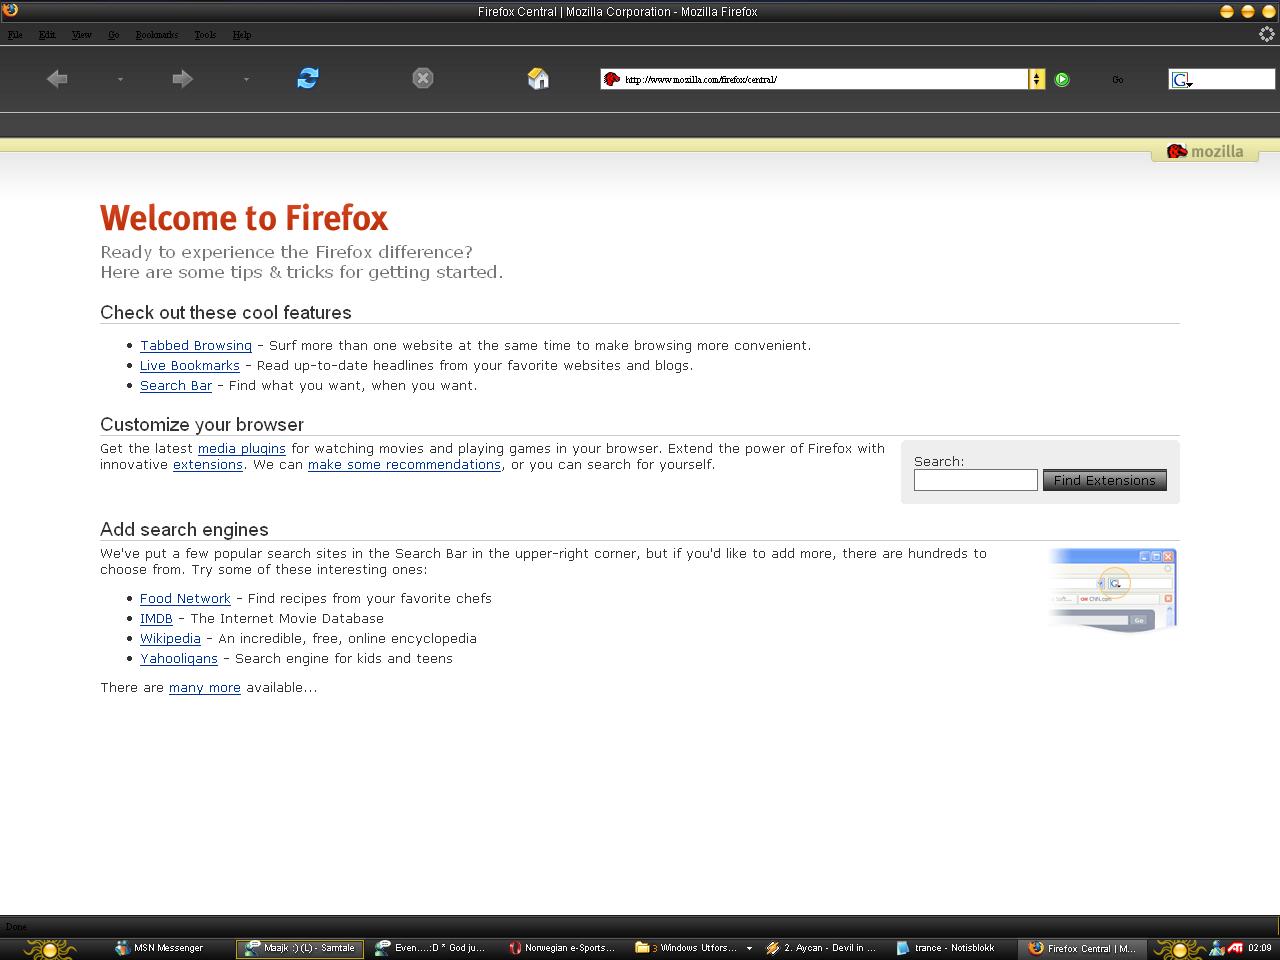The width and height of the screenshot is (1280, 960).
Task: Click the Find Extensions button
Action: (x=1104, y=480)
